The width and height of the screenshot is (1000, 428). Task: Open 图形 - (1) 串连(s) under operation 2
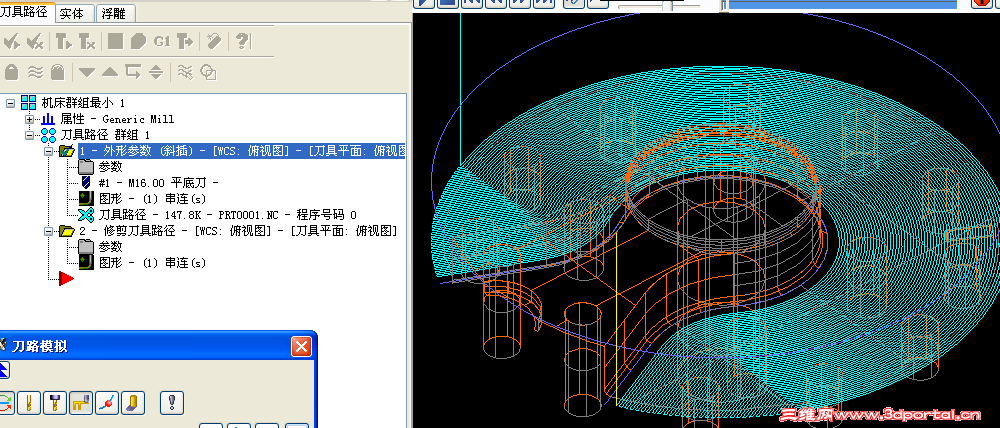[x=152, y=263]
